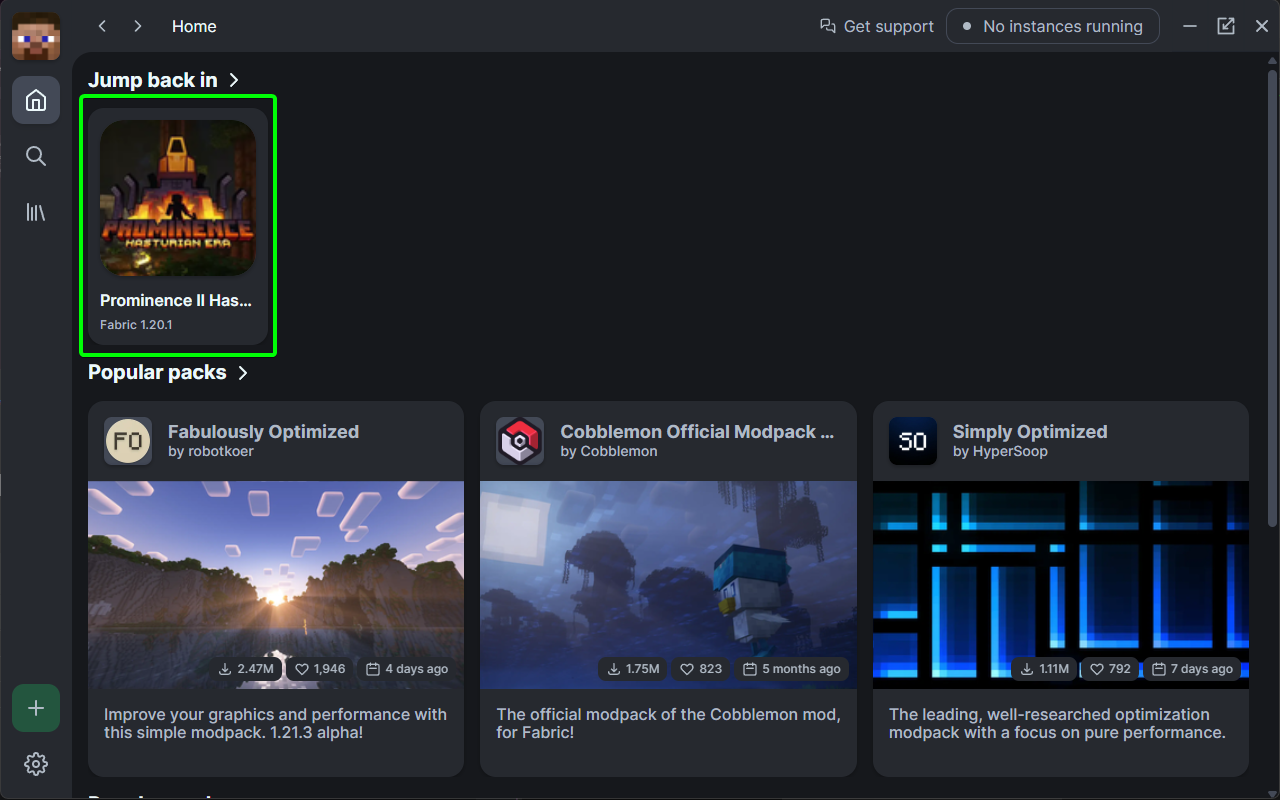
Task: Maximize the launcher window
Action: (1226, 26)
